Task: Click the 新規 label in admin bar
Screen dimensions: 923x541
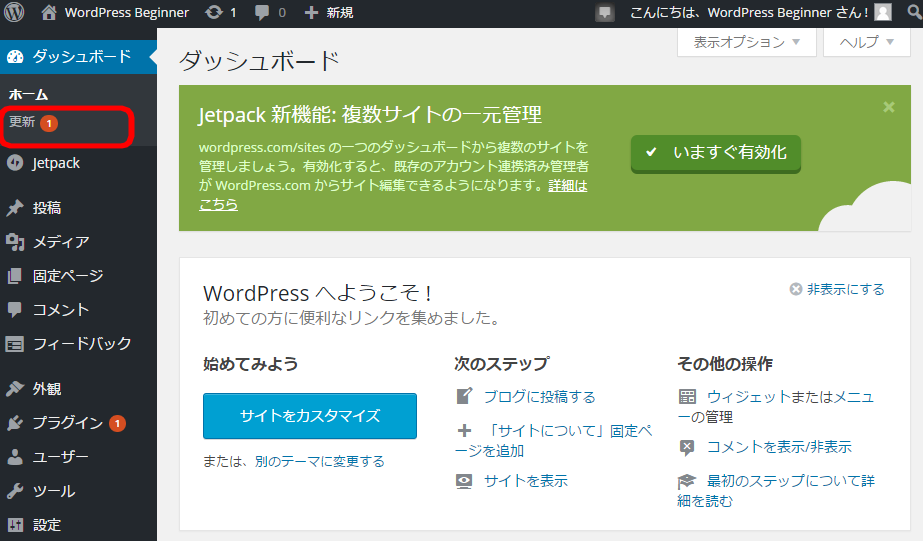Action: tap(340, 12)
